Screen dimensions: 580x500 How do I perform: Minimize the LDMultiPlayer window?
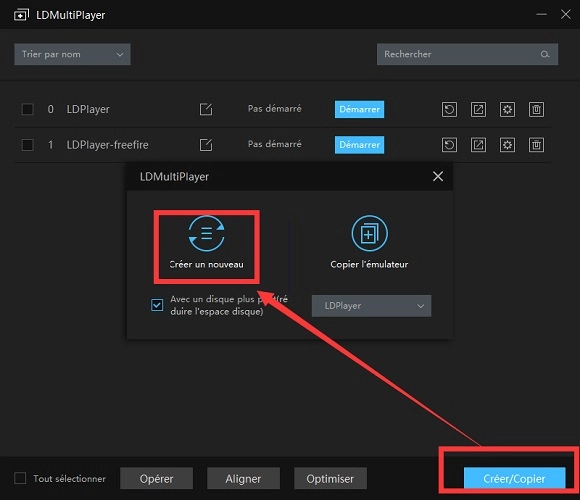click(x=541, y=14)
